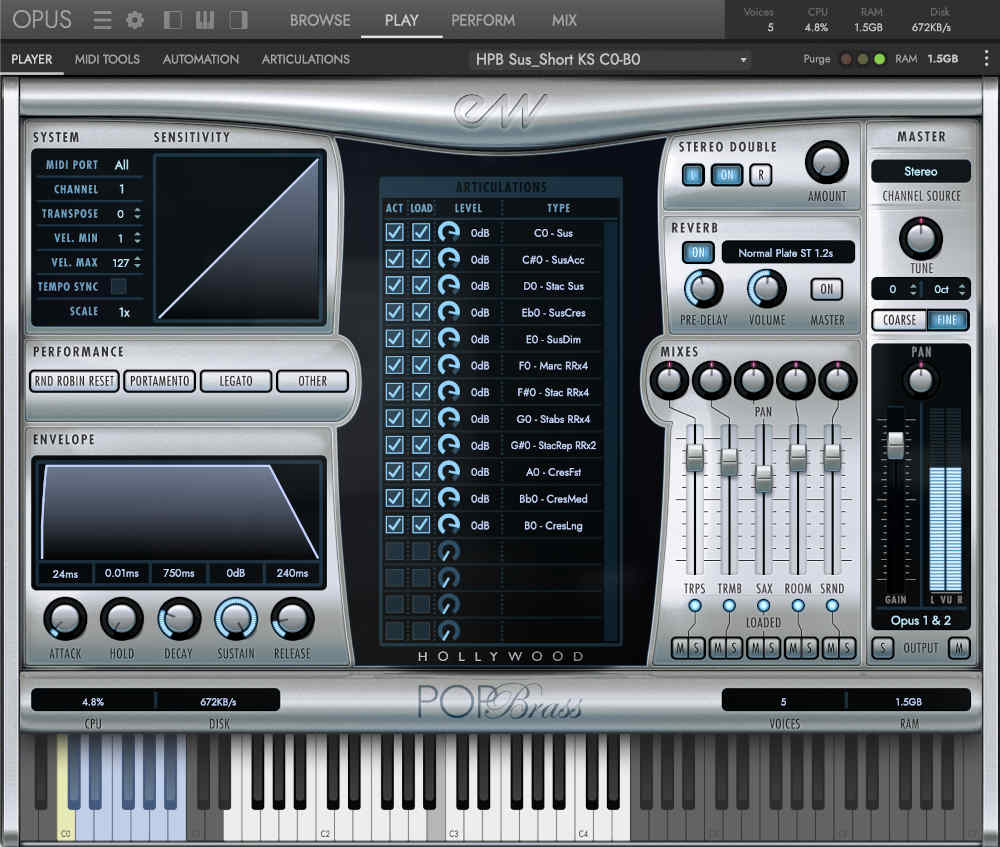Click the Reverb Pre-Delay knob

pyautogui.click(x=703, y=289)
